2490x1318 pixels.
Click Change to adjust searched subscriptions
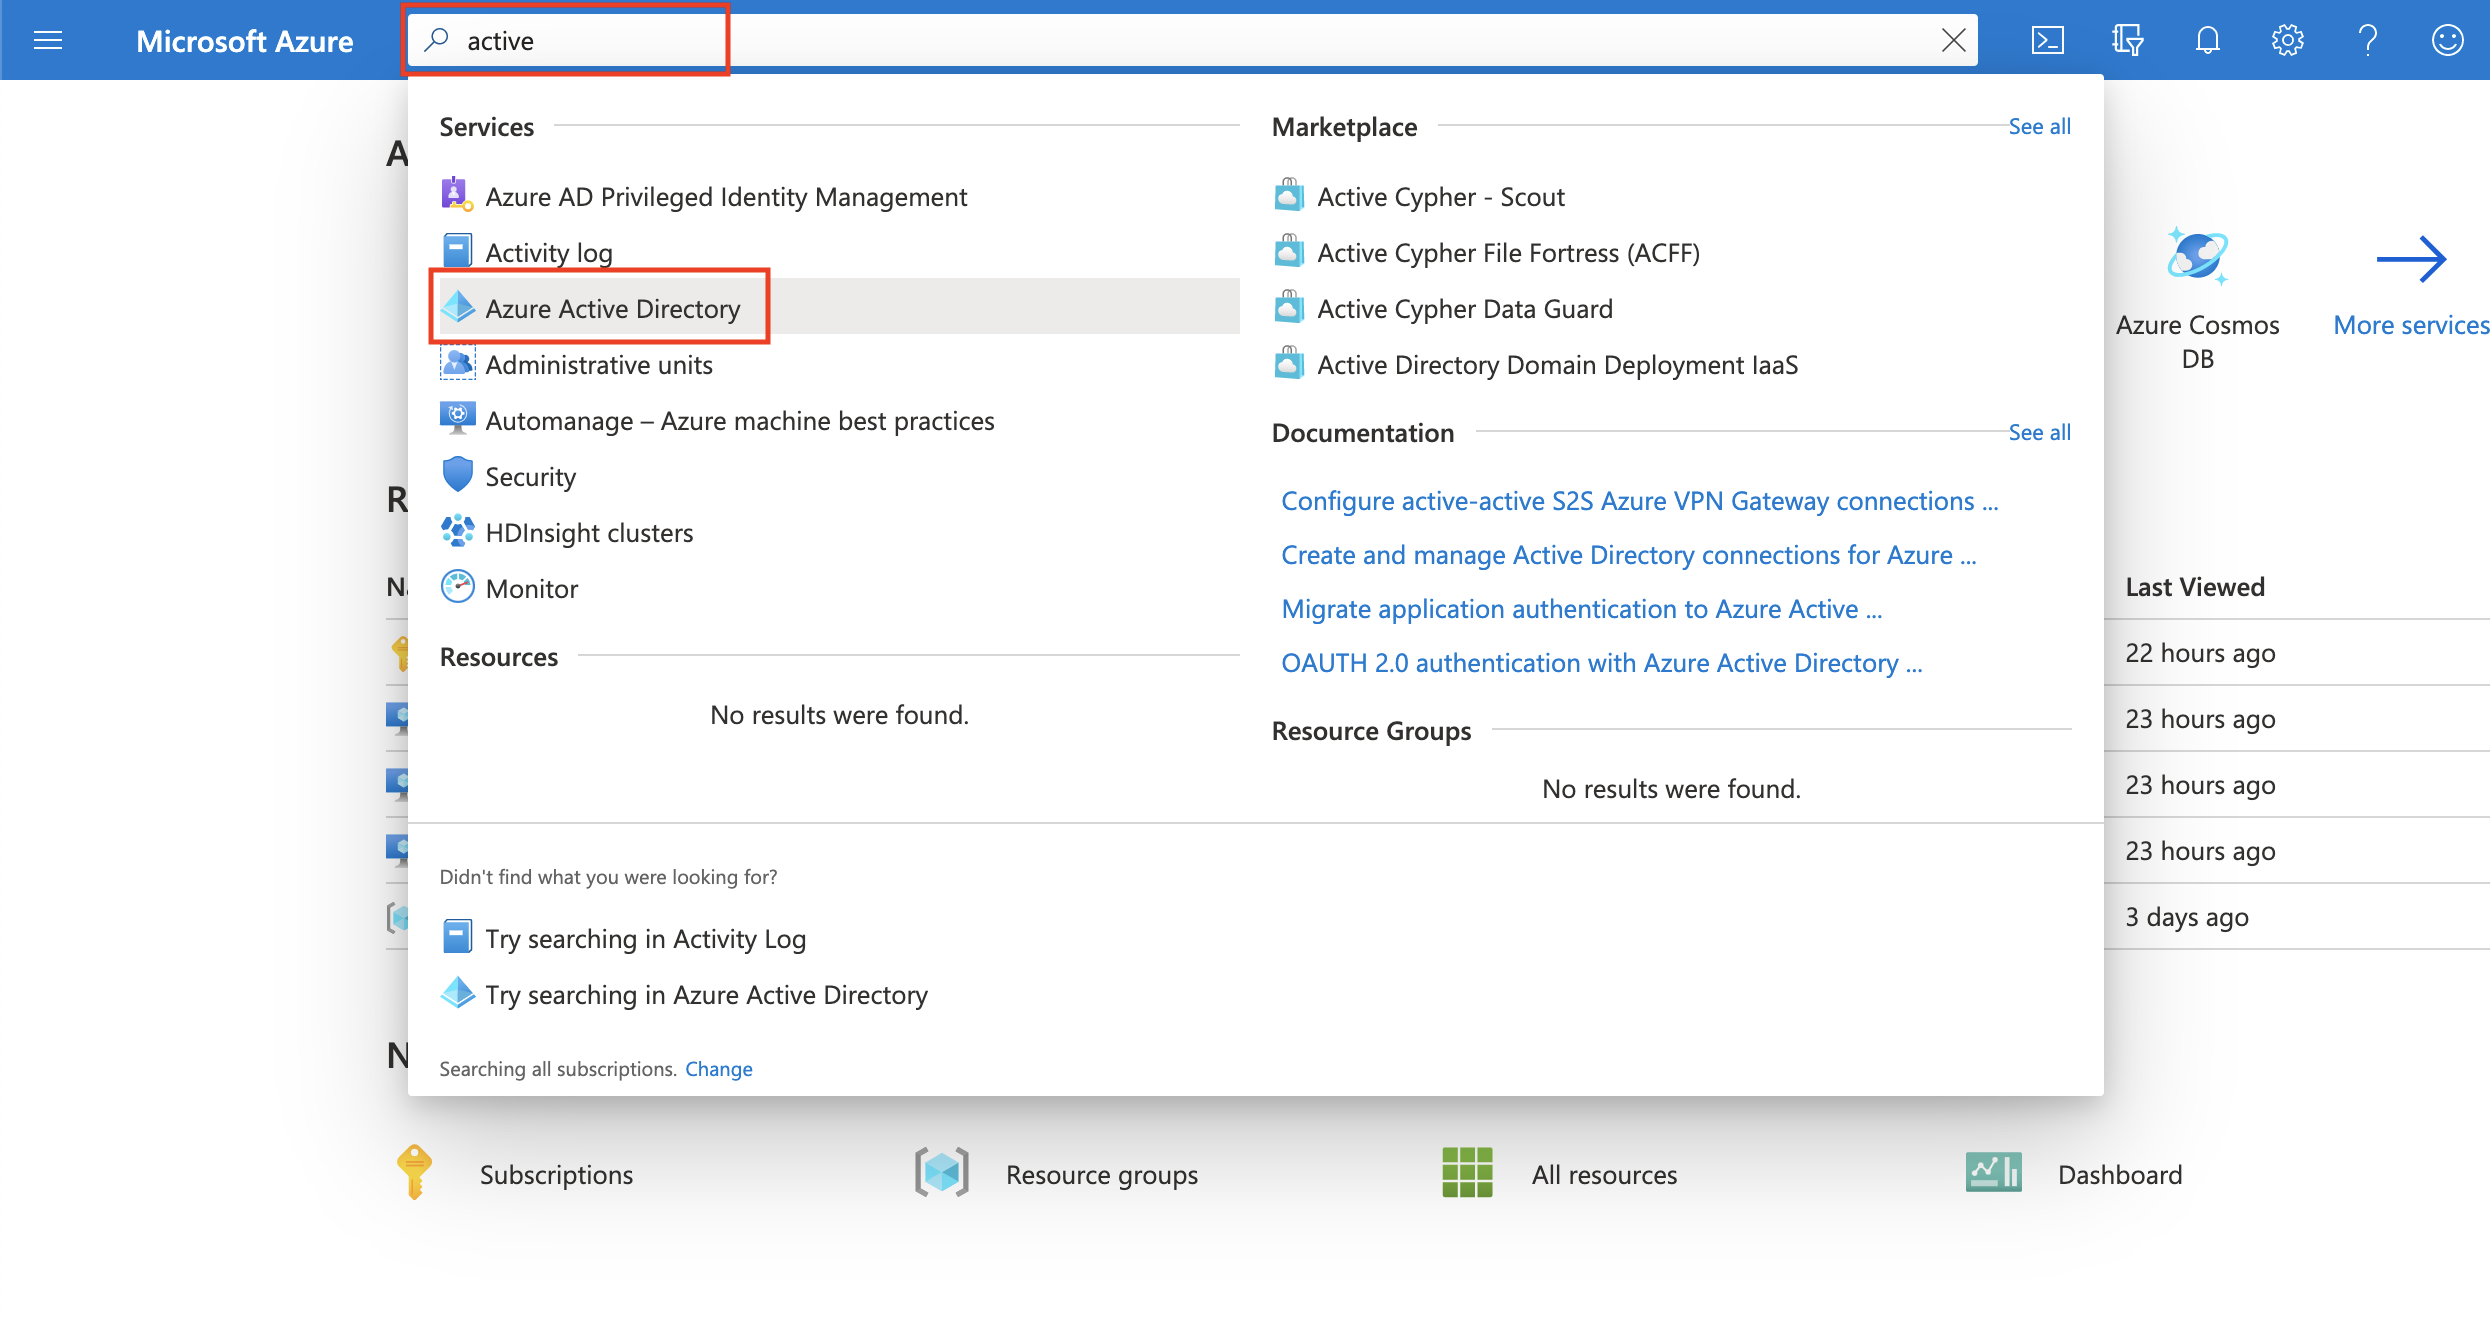coord(718,1068)
